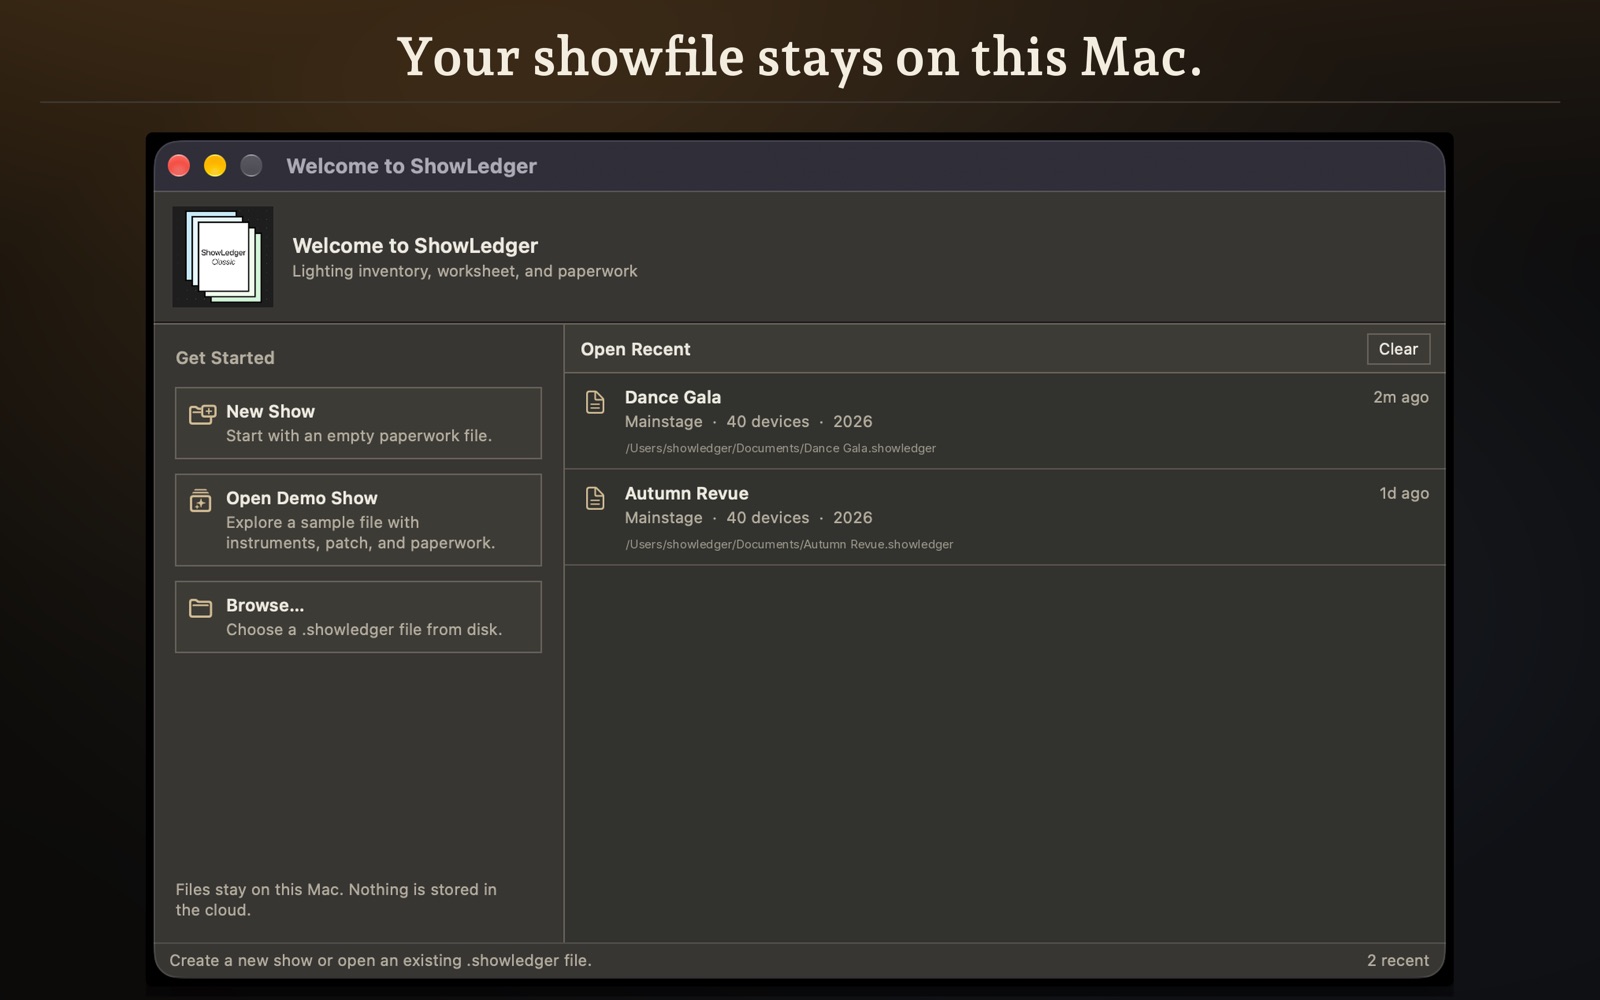Click the Dance Gala file path

(781, 448)
